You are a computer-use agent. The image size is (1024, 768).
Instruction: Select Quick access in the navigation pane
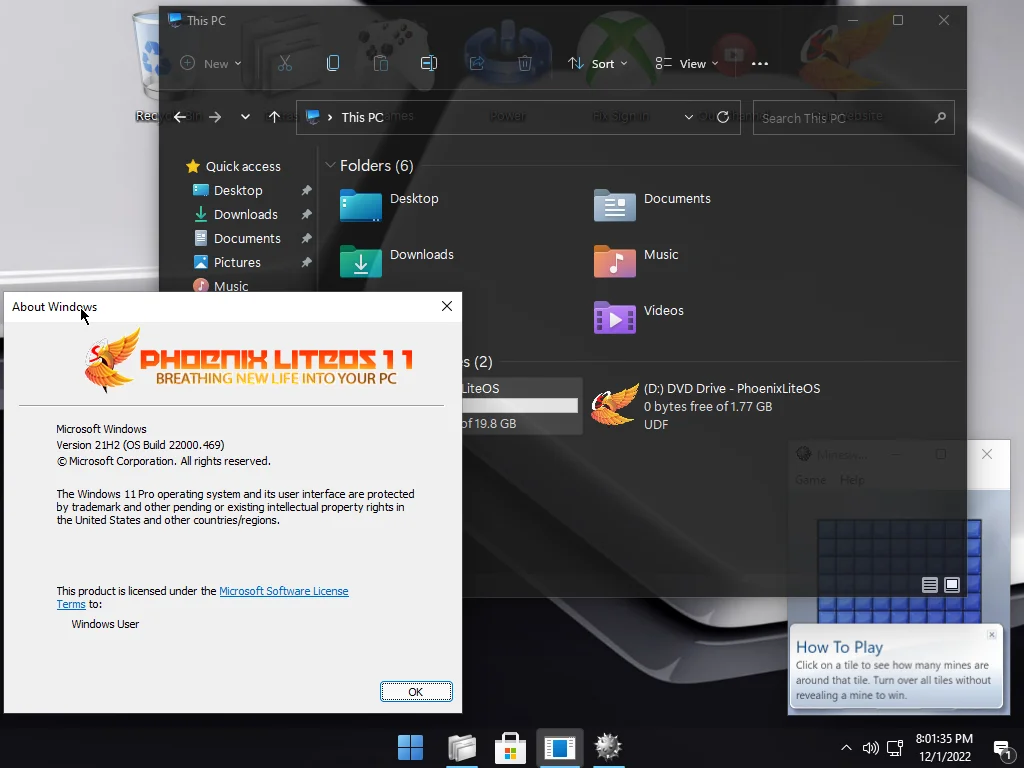click(234, 167)
